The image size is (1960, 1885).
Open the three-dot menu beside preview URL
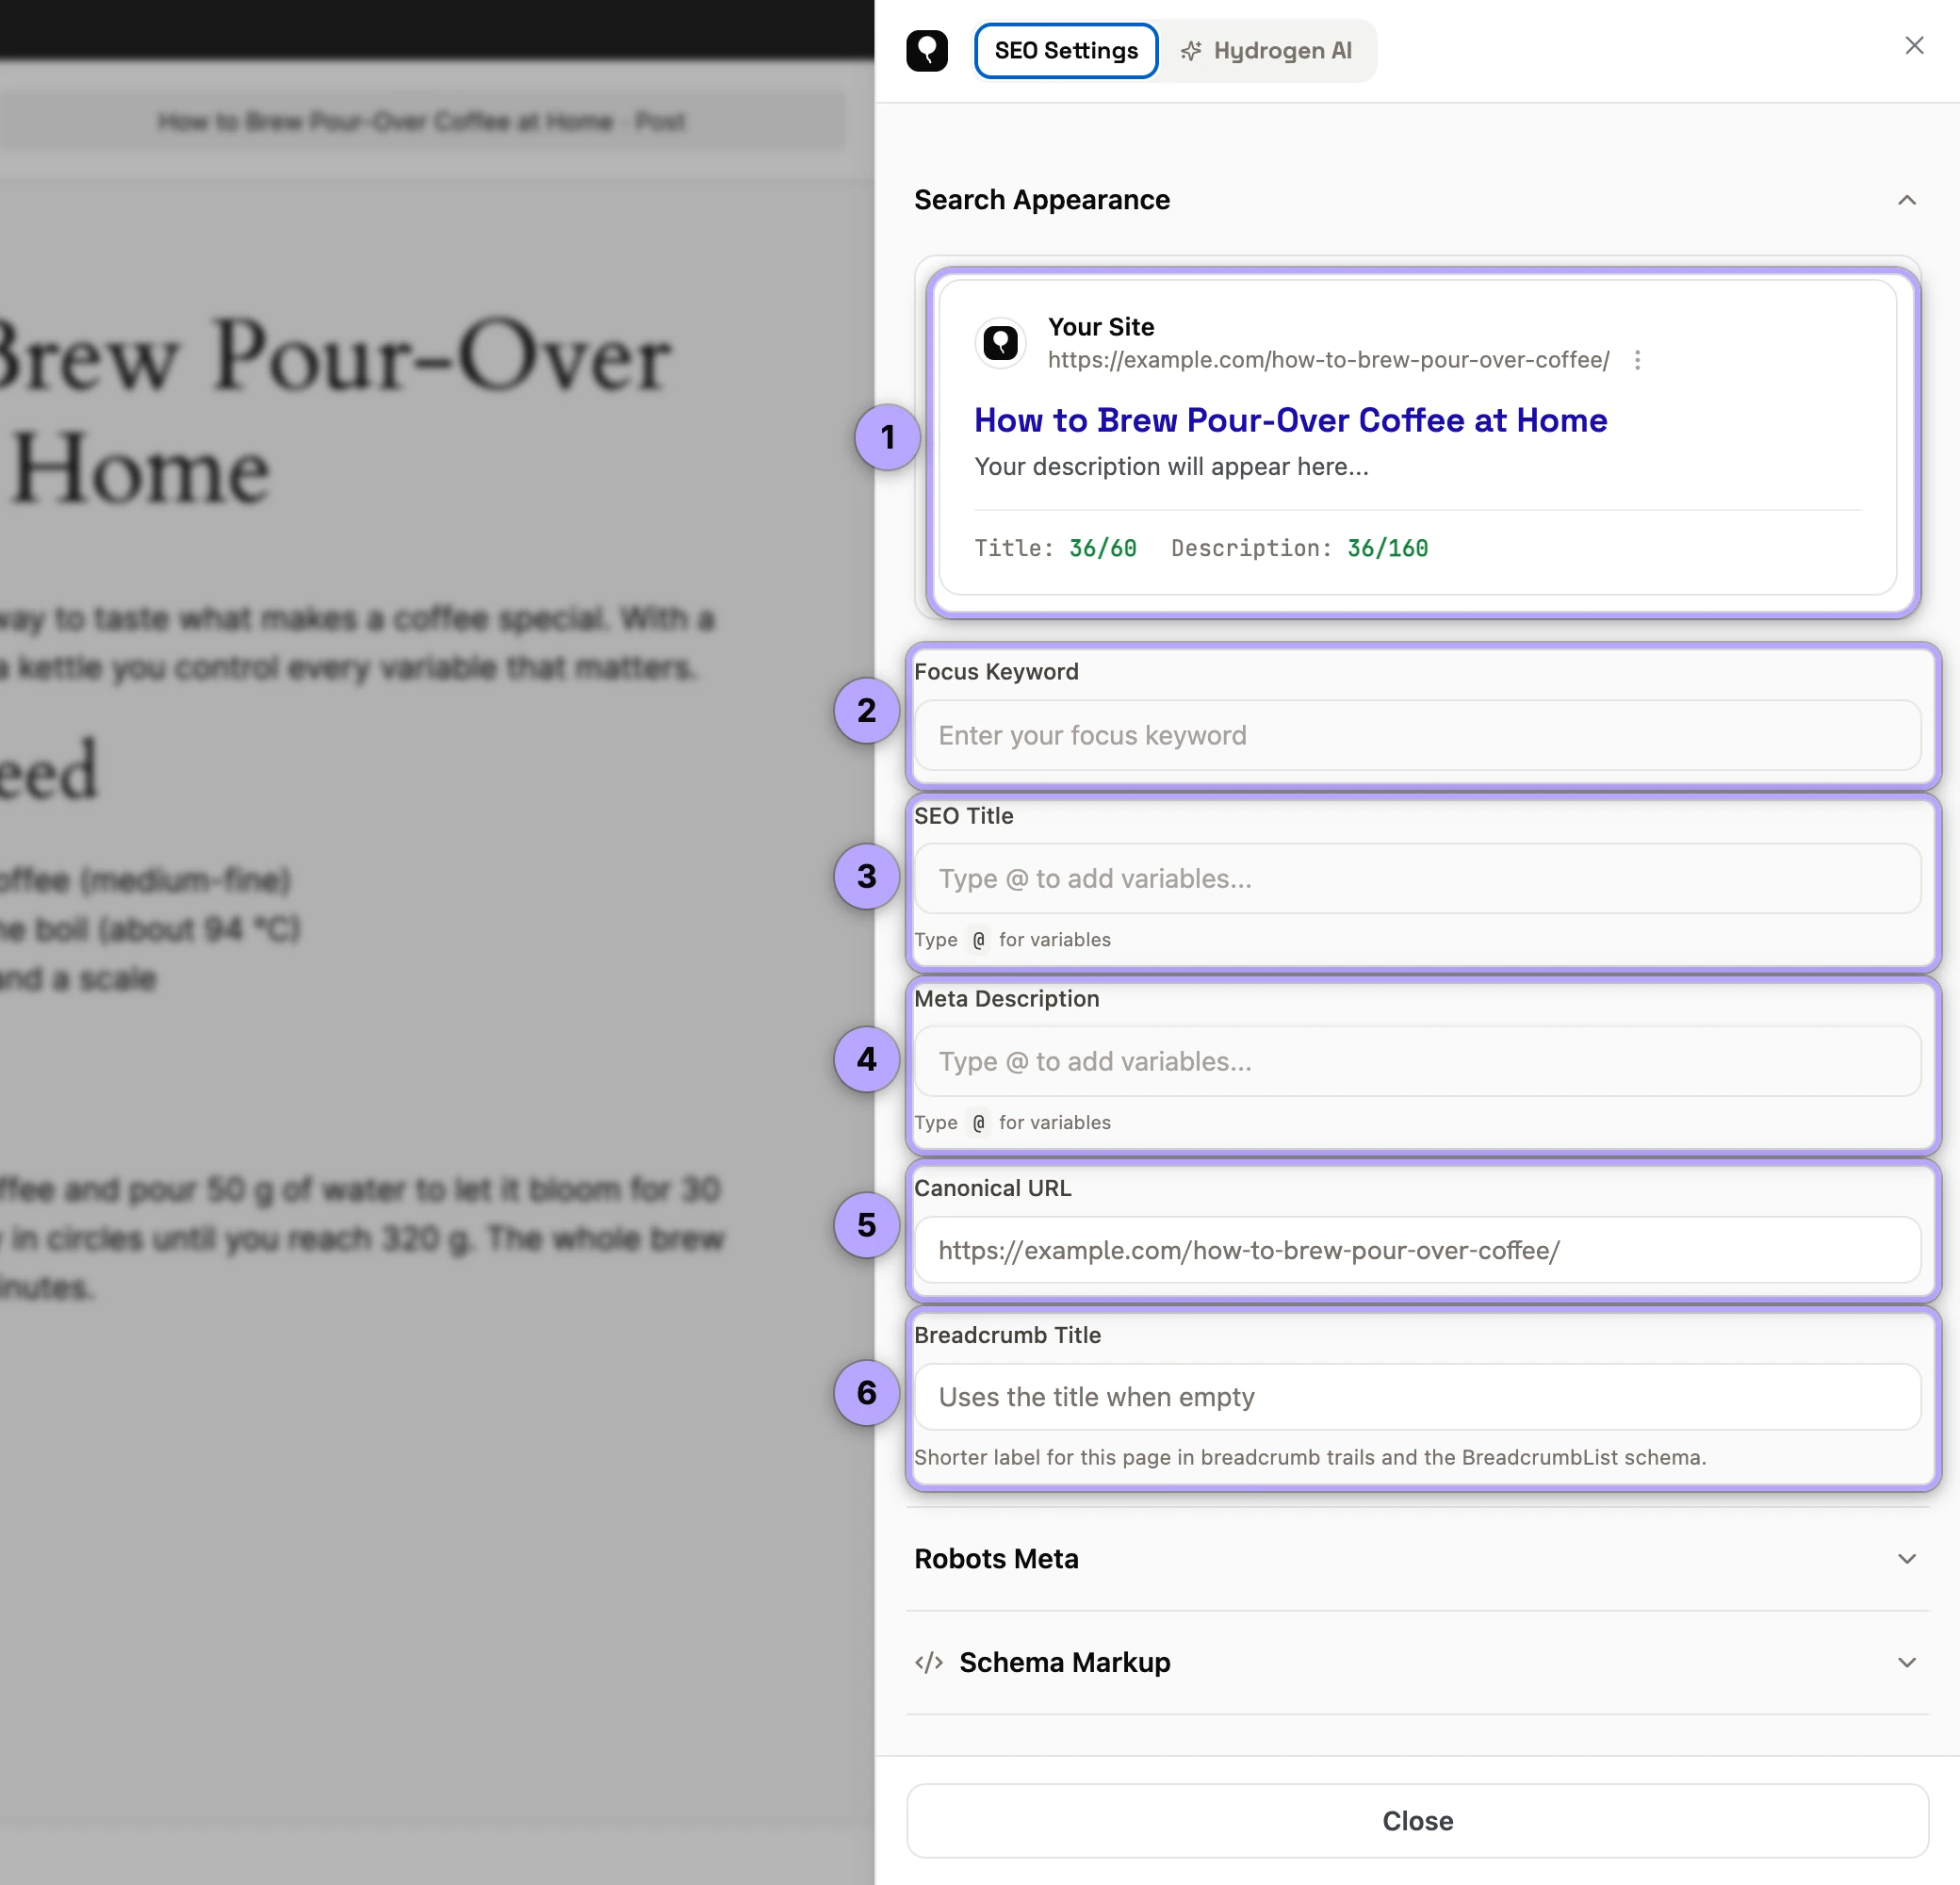click(x=1637, y=360)
